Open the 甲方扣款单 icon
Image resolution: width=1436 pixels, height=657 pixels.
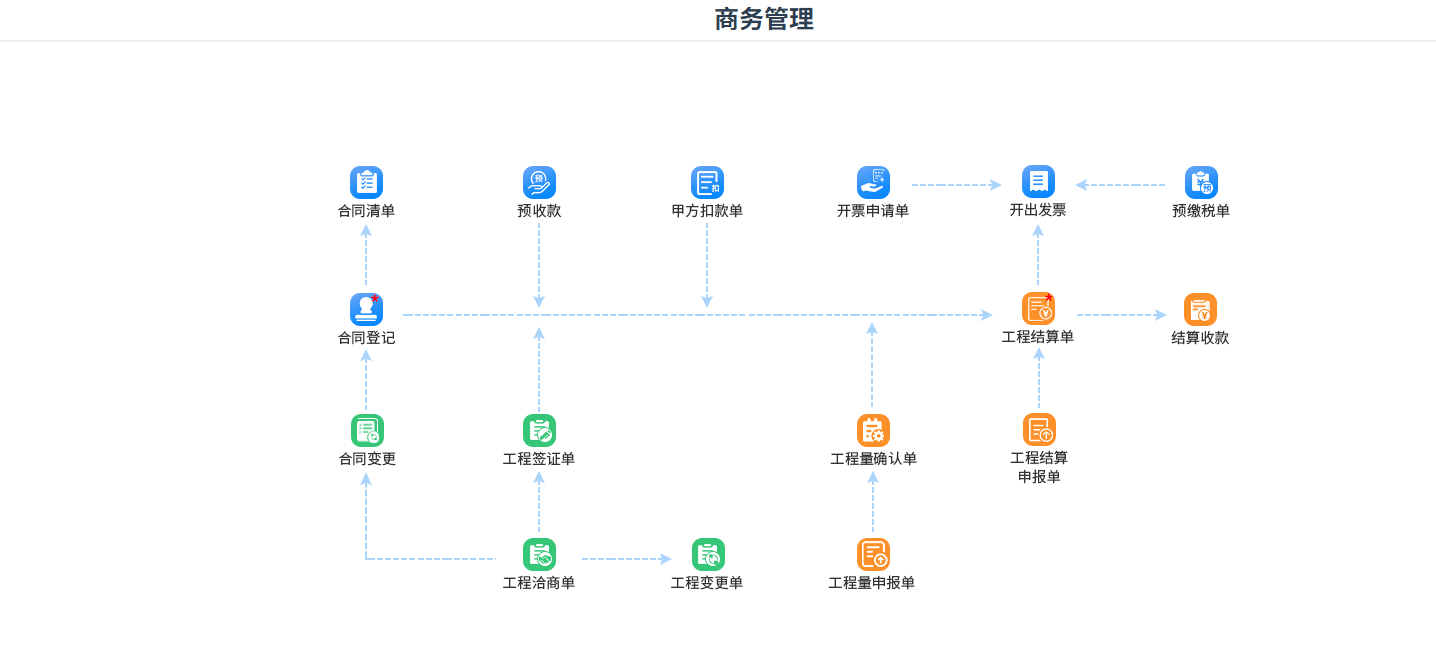[x=707, y=182]
